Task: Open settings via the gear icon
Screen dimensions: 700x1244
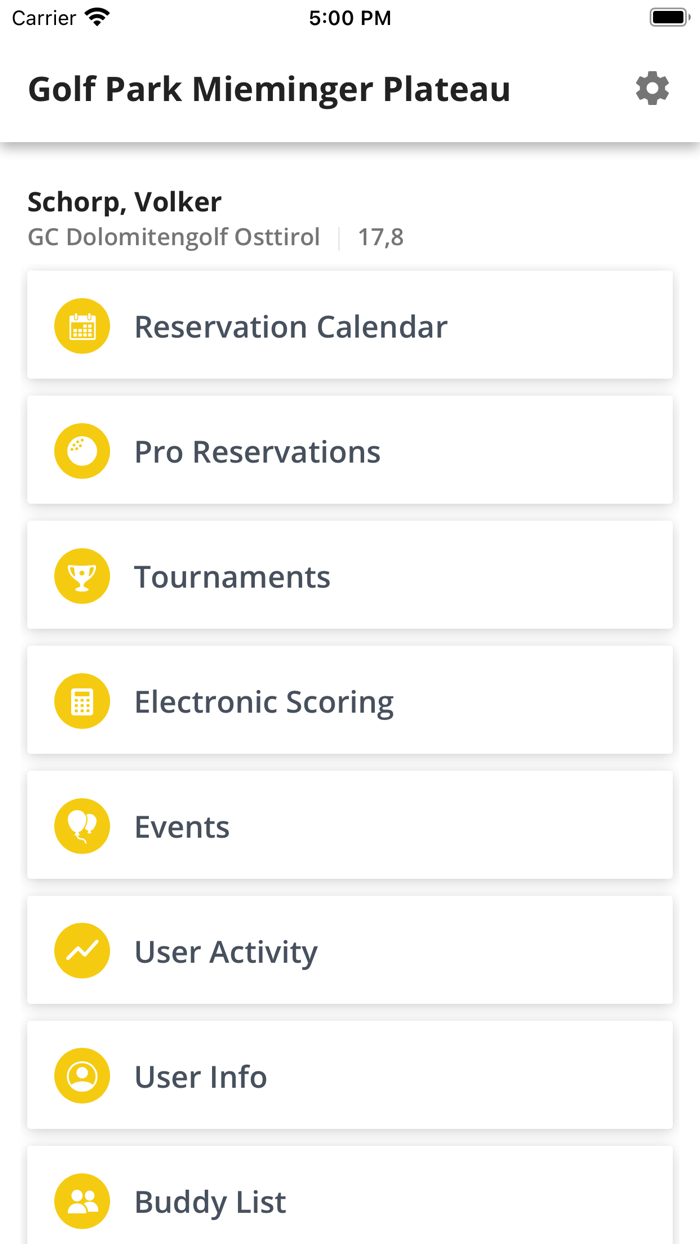Action: (x=652, y=89)
